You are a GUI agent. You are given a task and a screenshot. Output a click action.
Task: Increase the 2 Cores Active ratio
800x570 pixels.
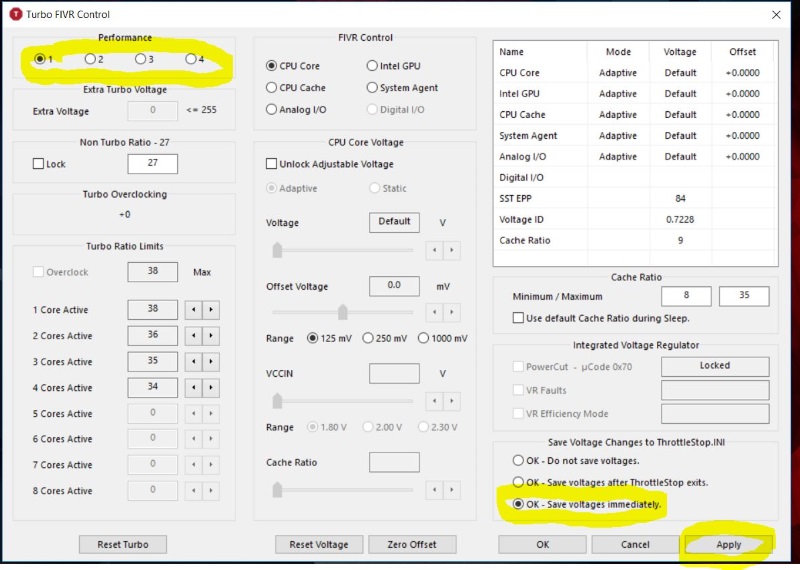pyautogui.click(x=211, y=336)
